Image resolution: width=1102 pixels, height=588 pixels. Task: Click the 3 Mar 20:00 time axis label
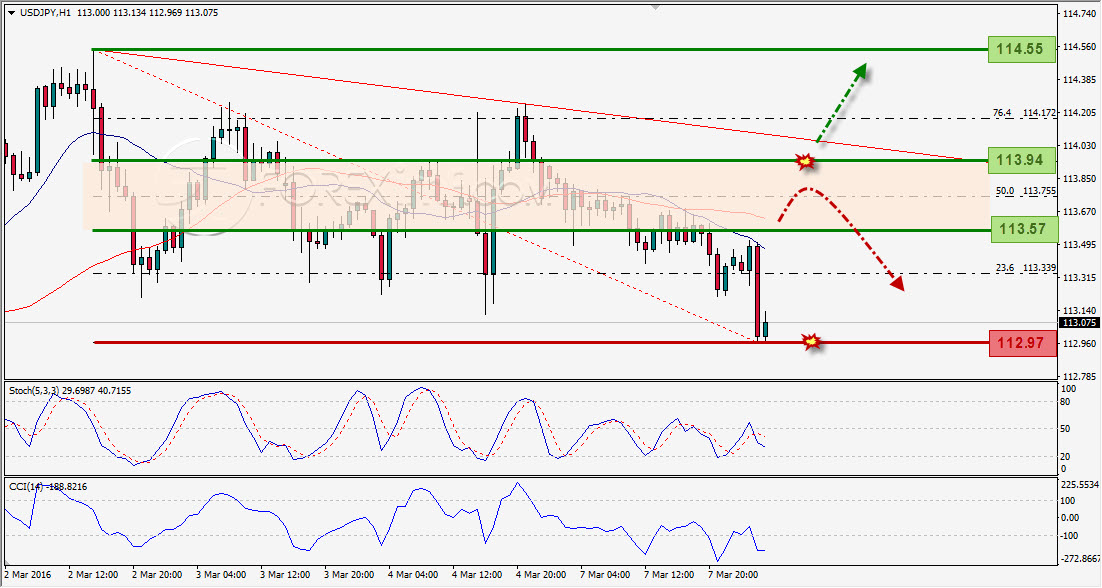tap(349, 575)
